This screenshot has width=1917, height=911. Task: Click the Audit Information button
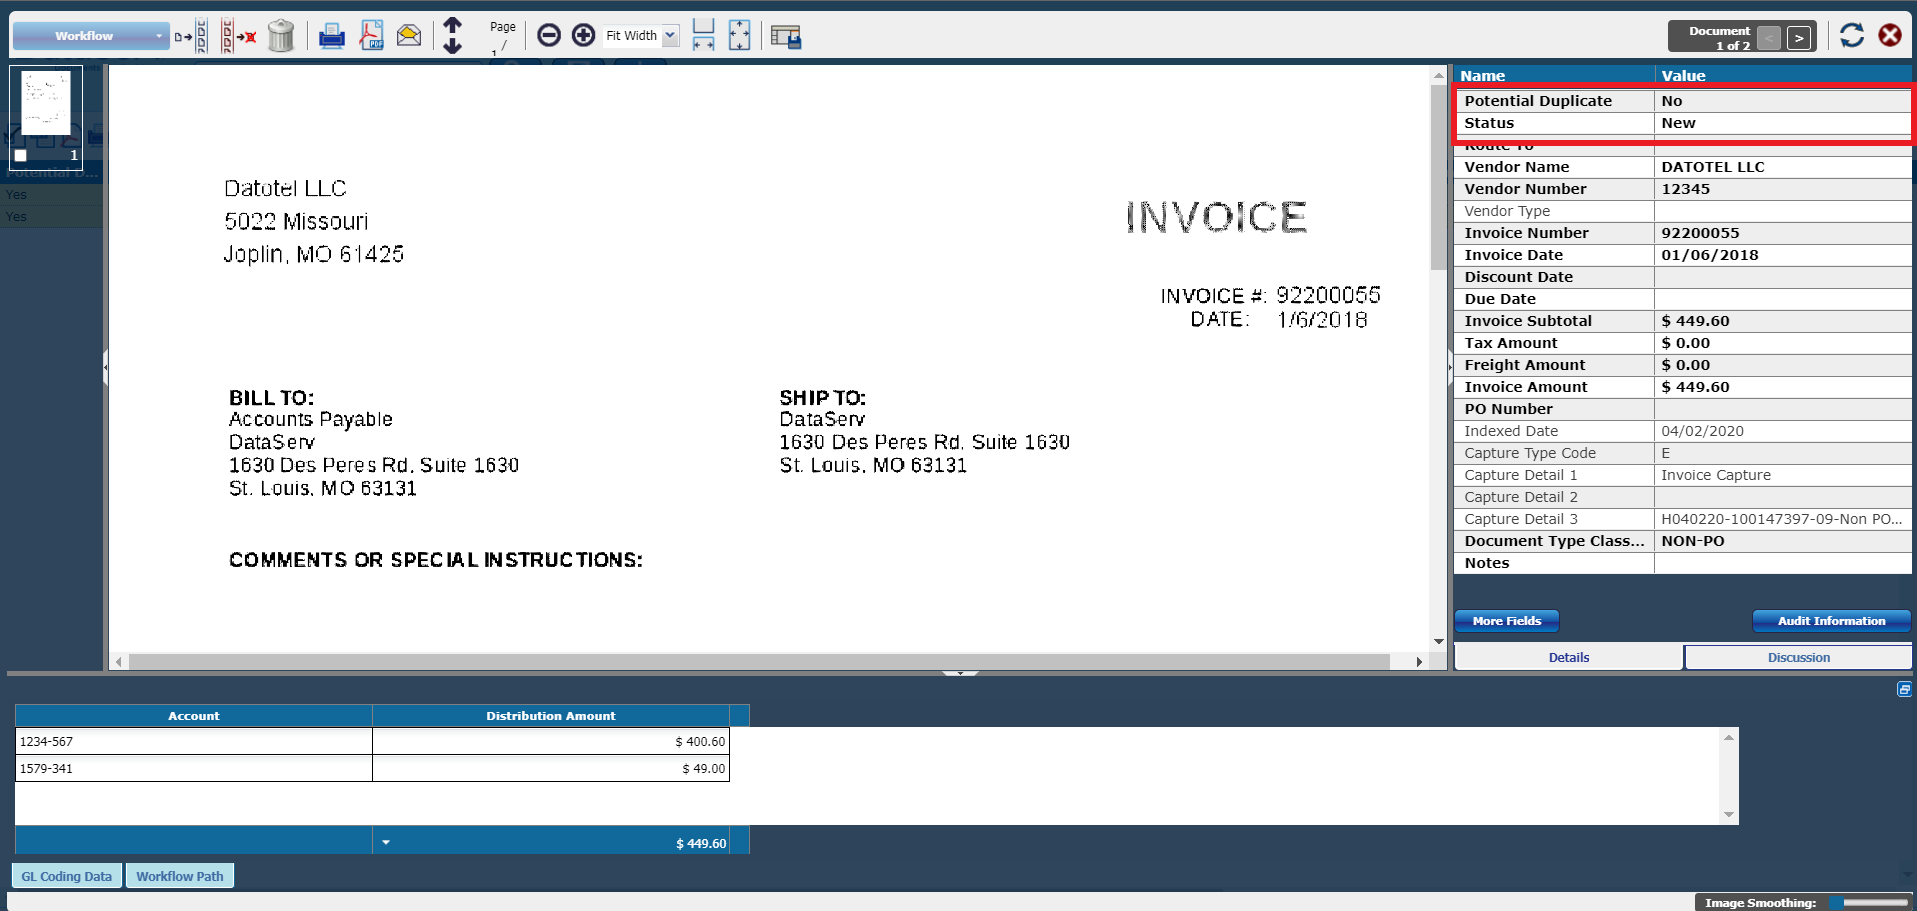click(x=1831, y=621)
